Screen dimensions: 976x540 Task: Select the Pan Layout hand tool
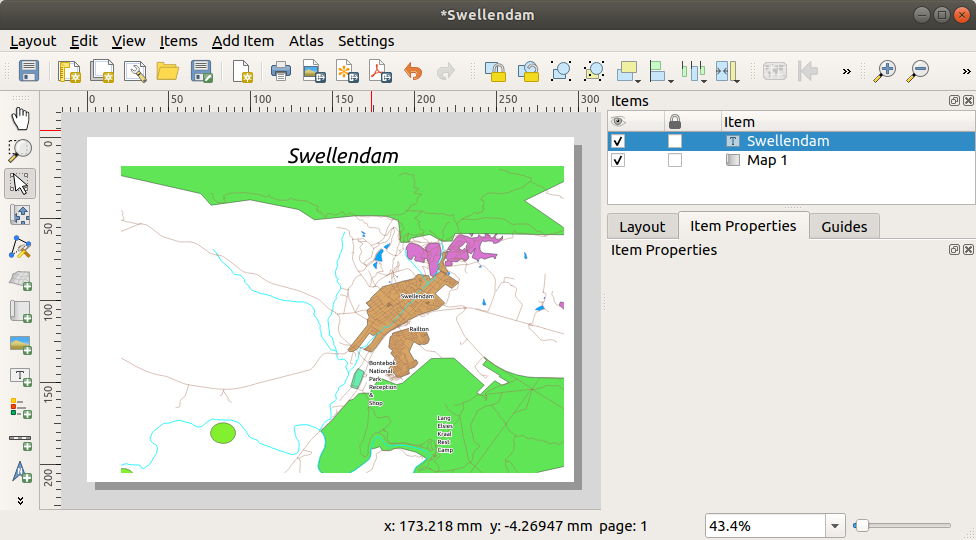pos(20,118)
